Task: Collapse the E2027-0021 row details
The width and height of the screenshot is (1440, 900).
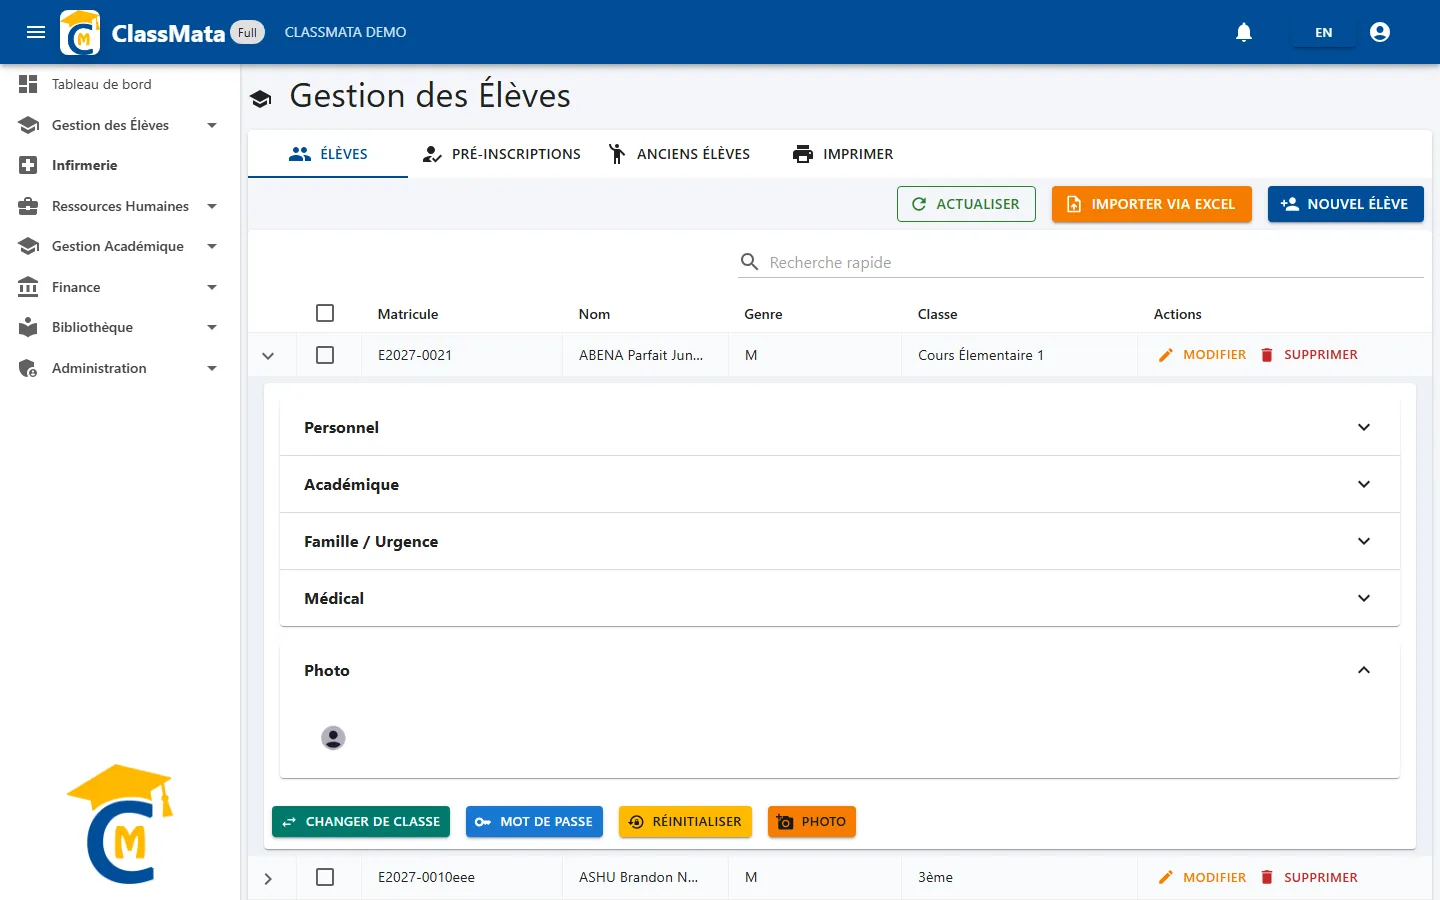Action: [x=268, y=356]
